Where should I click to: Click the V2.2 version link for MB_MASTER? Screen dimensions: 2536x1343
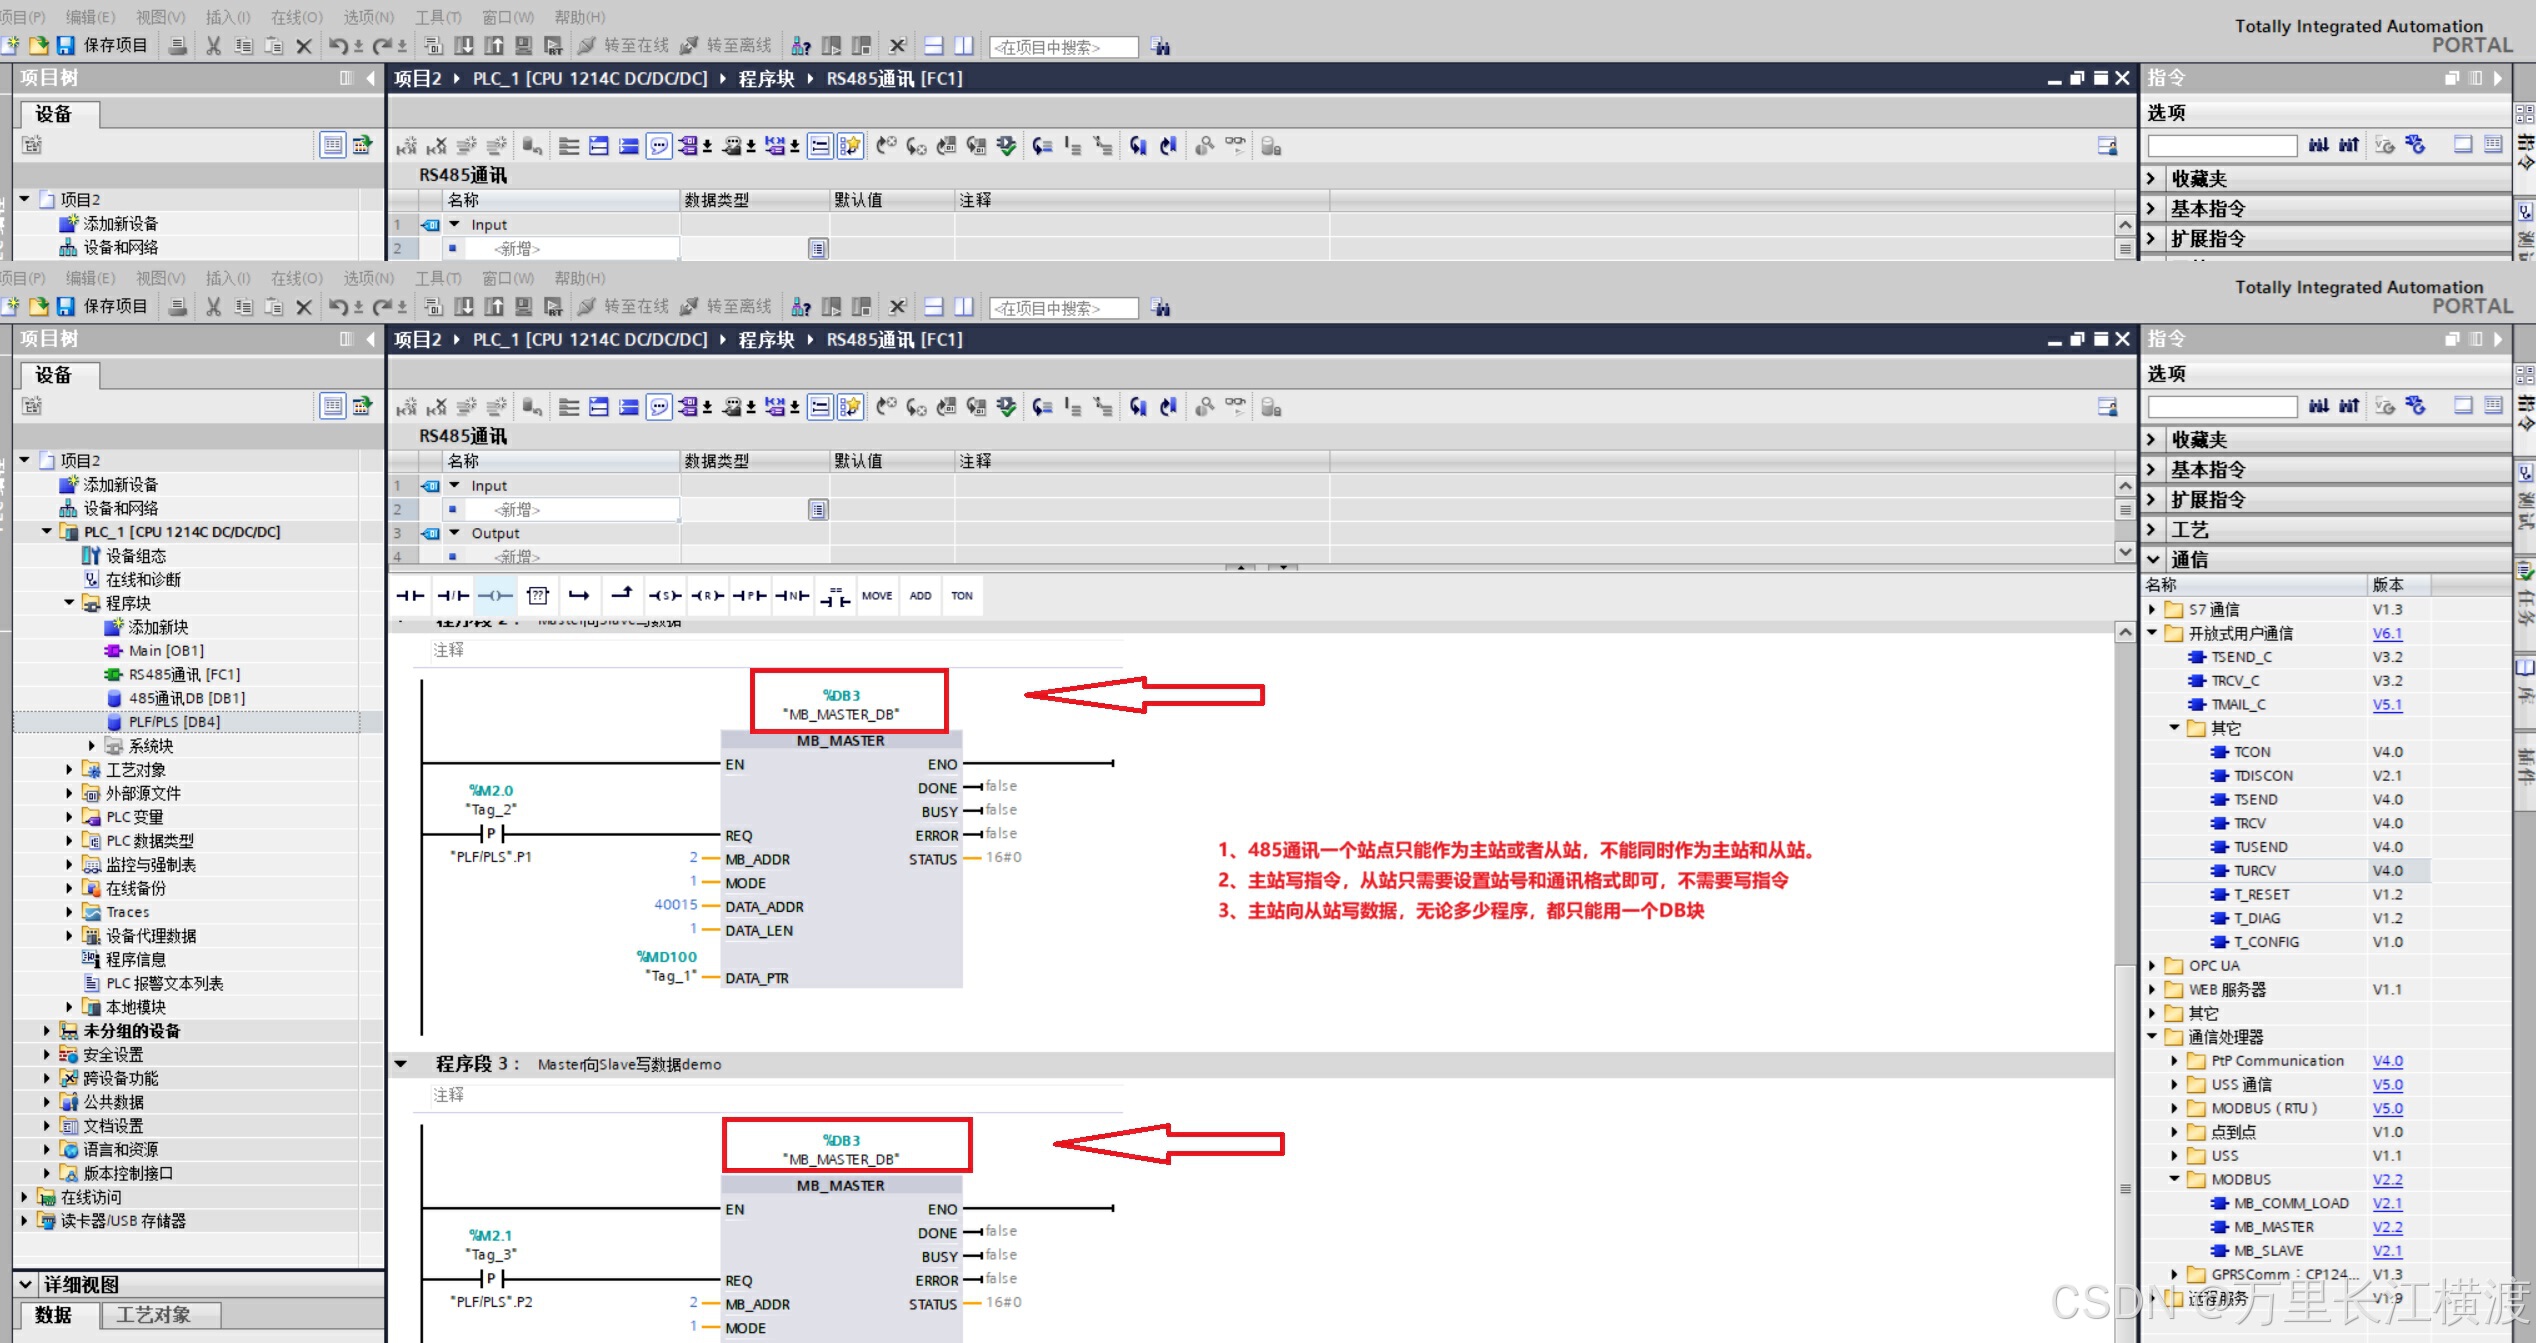[2387, 1227]
